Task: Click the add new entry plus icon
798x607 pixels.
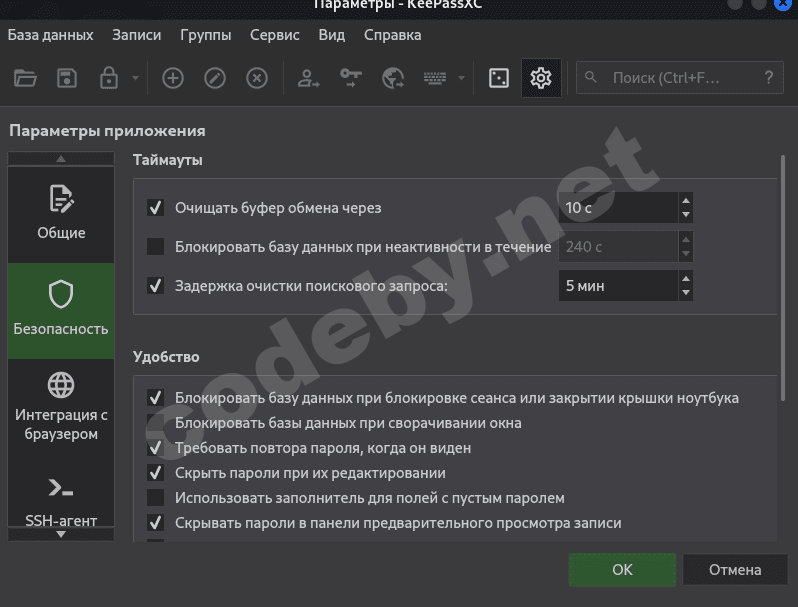Action: pyautogui.click(x=173, y=78)
